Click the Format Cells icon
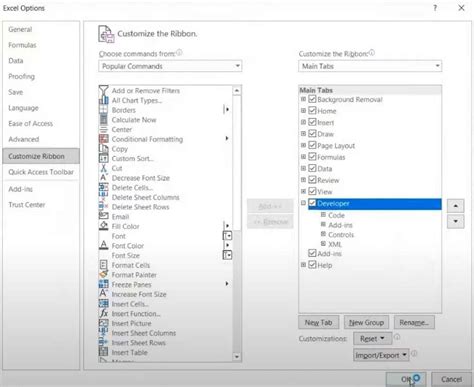Image resolution: width=474 pixels, height=387 pixels. coord(104,265)
